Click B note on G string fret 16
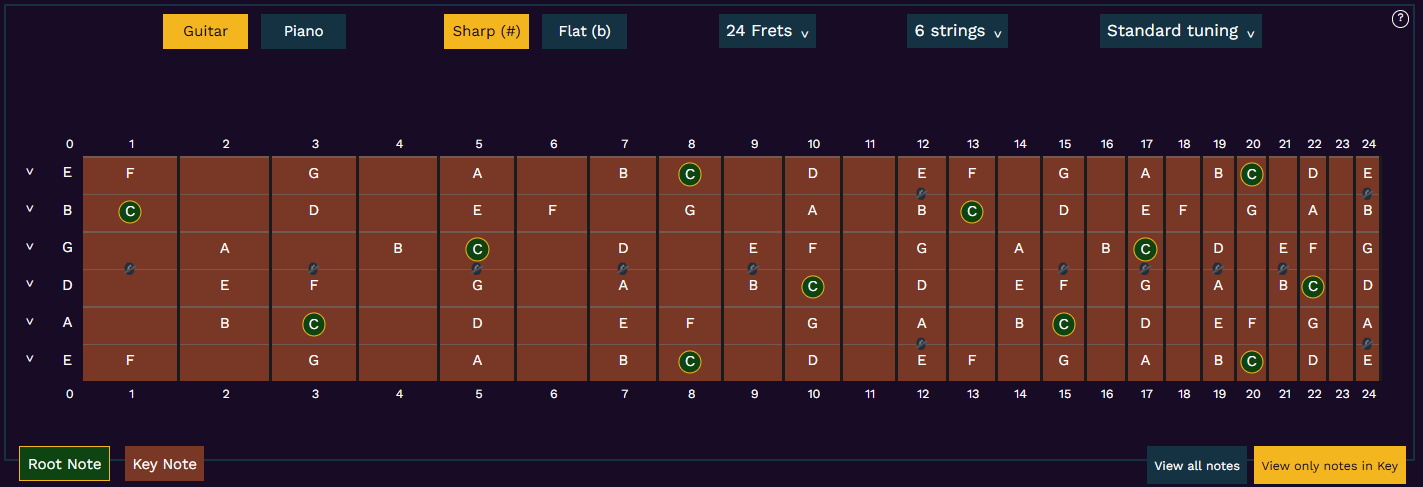Viewport: 1423px width, 487px height. click(x=1106, y=248)
